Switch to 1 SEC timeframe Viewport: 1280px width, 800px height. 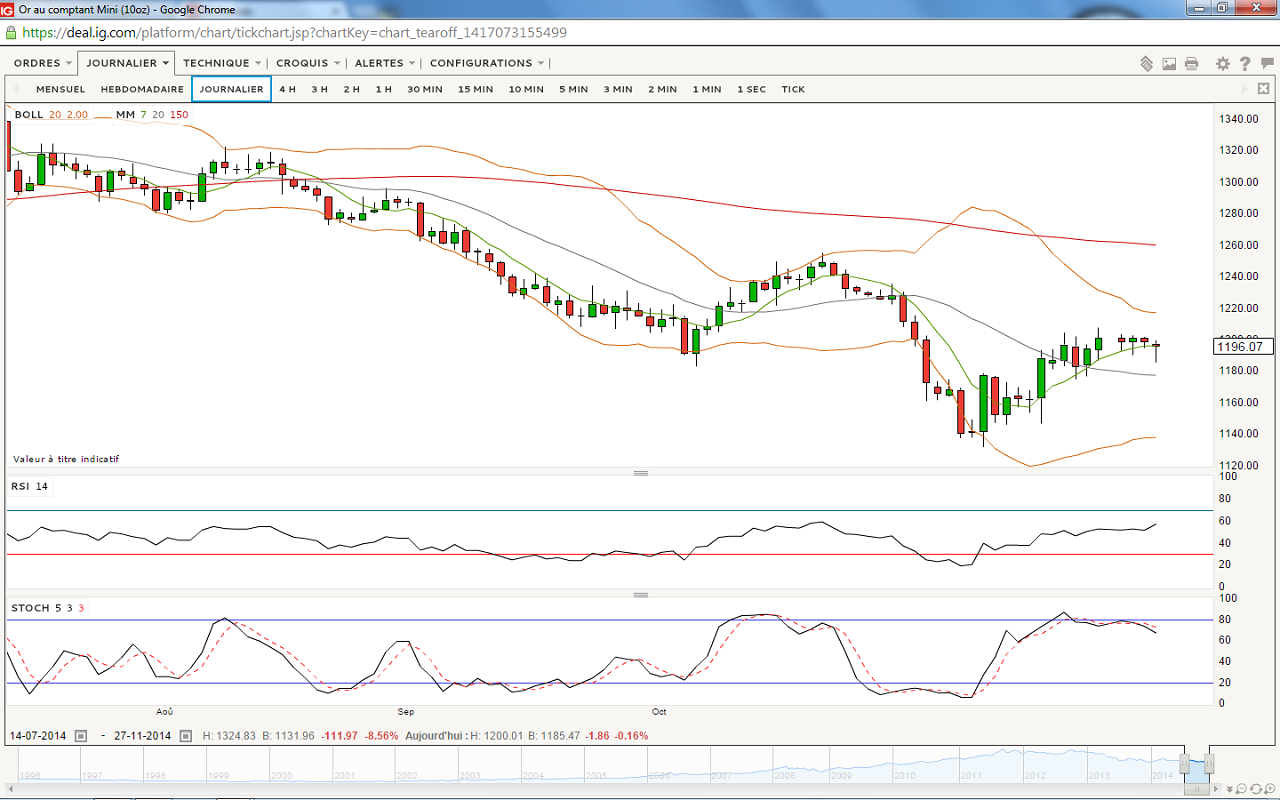tap(751, 89)
